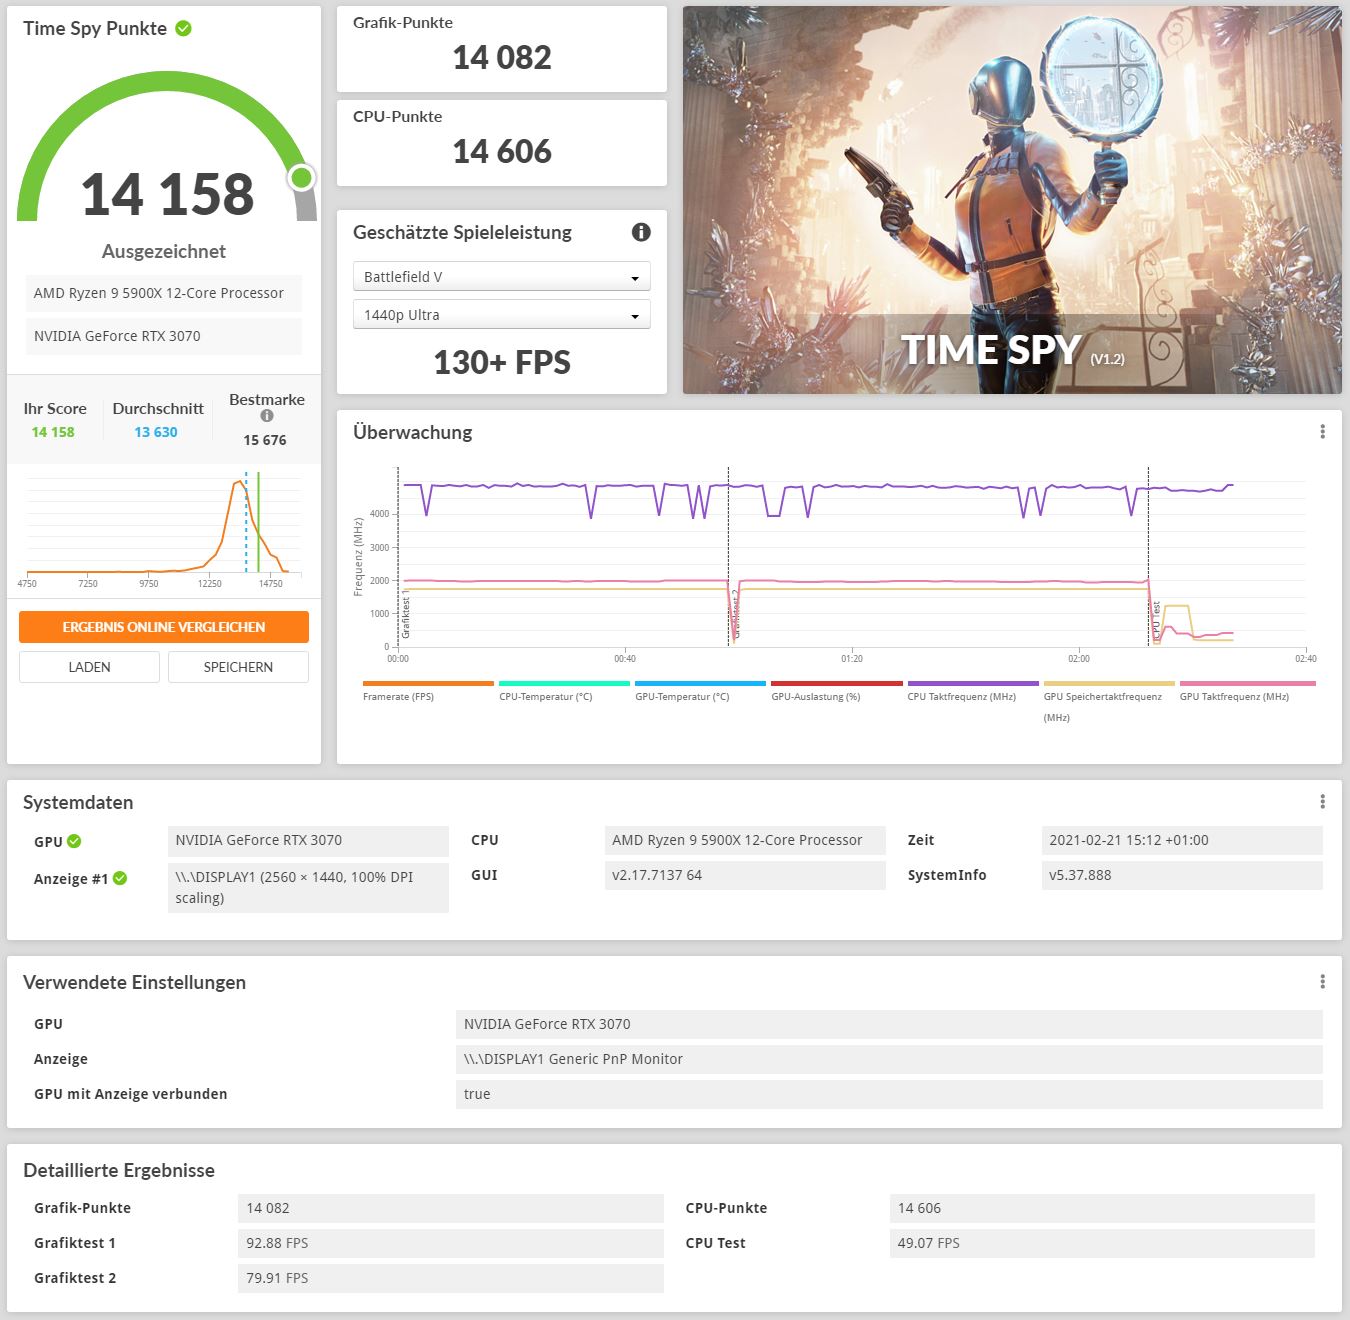This screenshot has height=1320, width=1350.
Task: Click the Speichern button
Action: pos(238,667)
